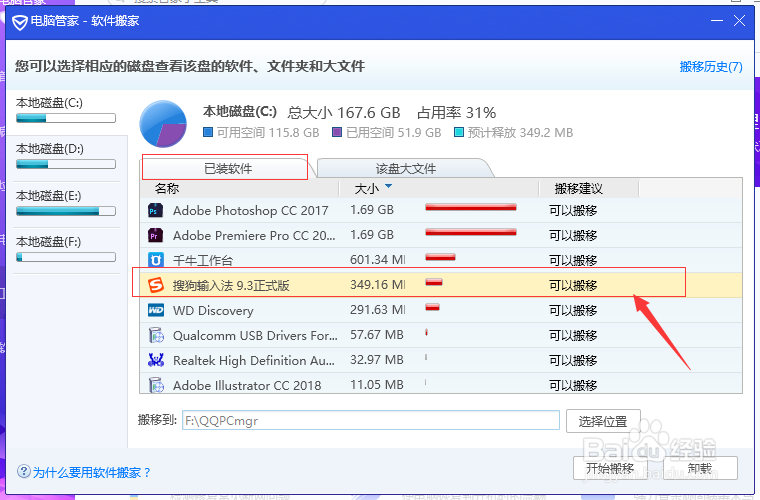
Task: Click the 搬移到 destination path field
Action: [x=370, y=421]
